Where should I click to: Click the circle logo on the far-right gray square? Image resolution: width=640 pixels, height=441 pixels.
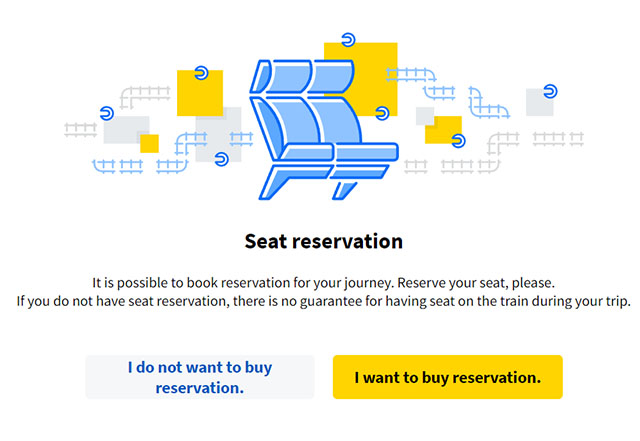(550, 91)
